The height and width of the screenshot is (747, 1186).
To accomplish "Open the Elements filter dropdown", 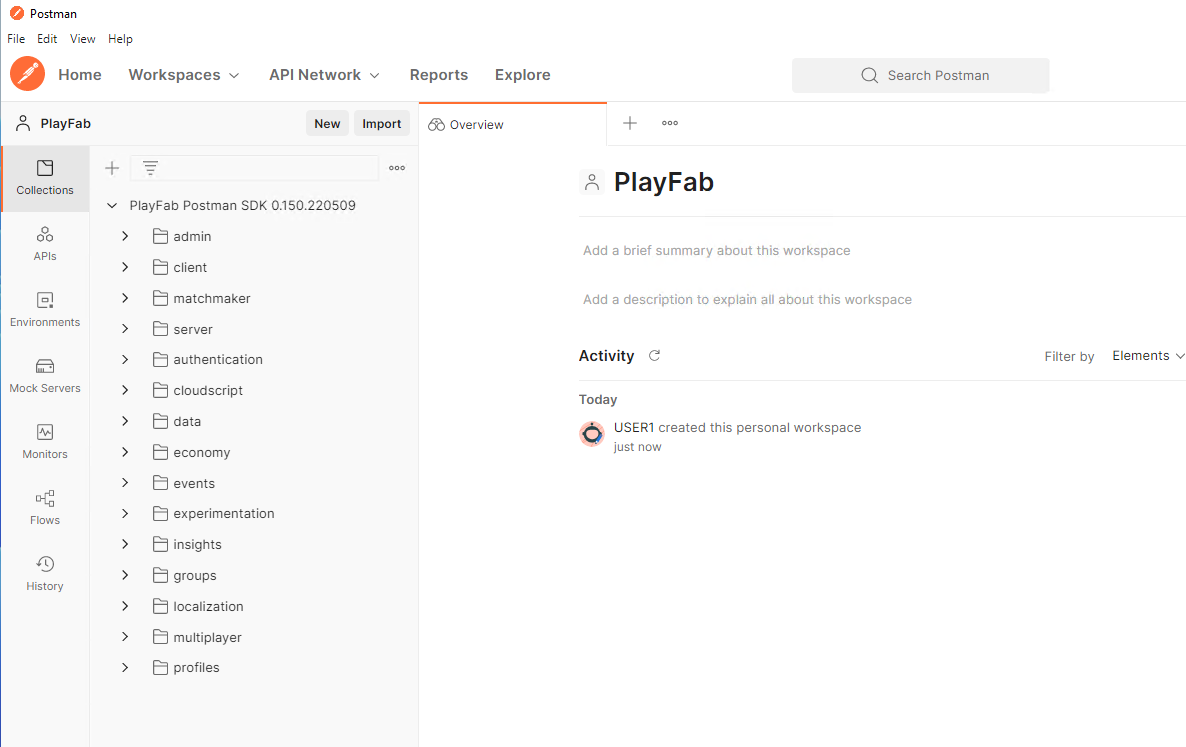I will [1147, 355].
